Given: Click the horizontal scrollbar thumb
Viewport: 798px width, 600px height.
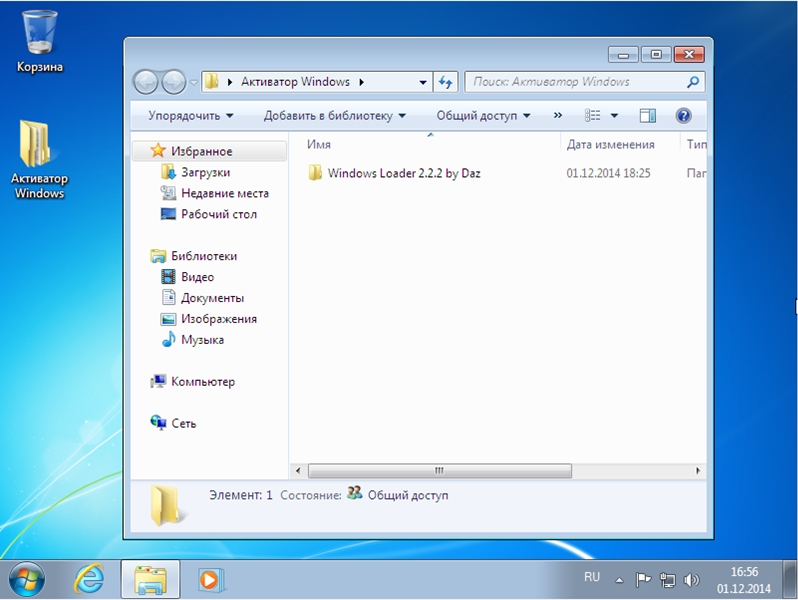Looking at the screenshot, I should 440,471.
